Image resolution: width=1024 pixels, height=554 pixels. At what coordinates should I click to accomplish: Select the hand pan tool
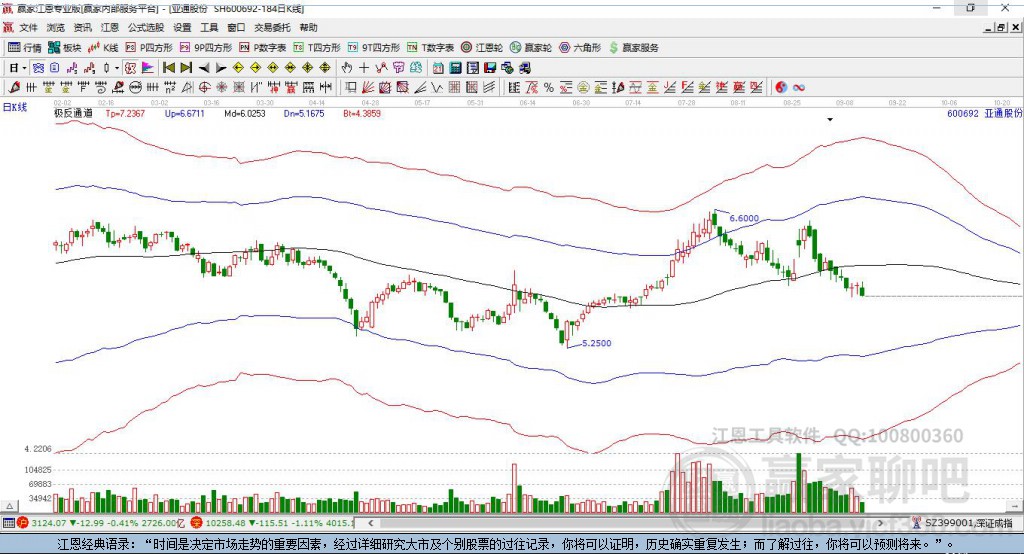pyautogui.click(x=347, y=68)
